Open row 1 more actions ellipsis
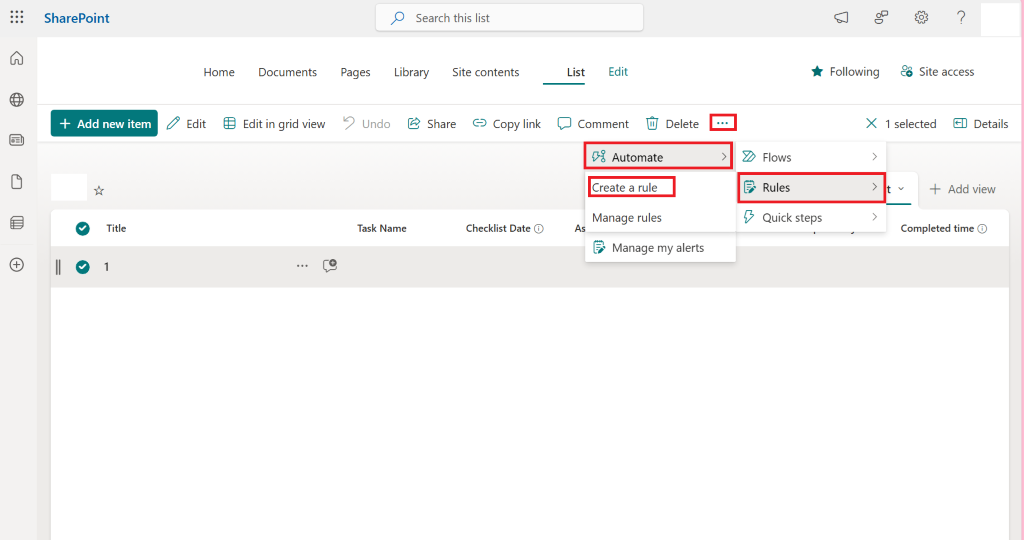The height and width of the screenshot is (540, 1024). (x=302, y=266)
